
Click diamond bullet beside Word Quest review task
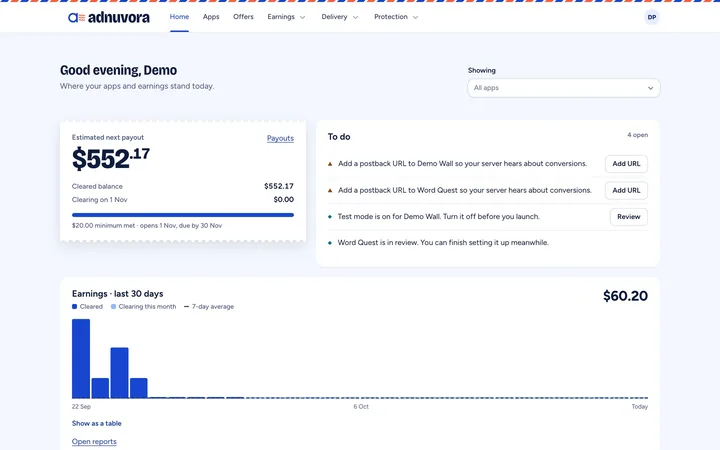[x=330, y=243]
